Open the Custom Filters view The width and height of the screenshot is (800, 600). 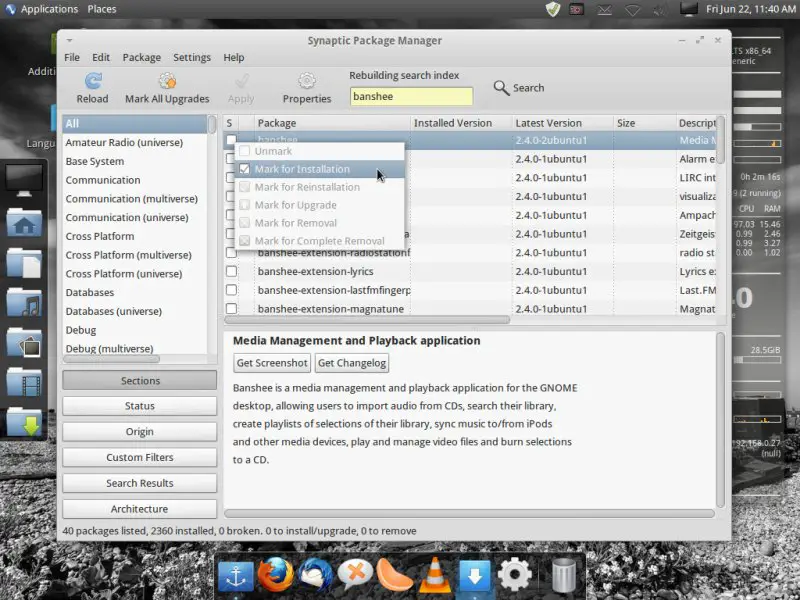click(x=140, y=457)
